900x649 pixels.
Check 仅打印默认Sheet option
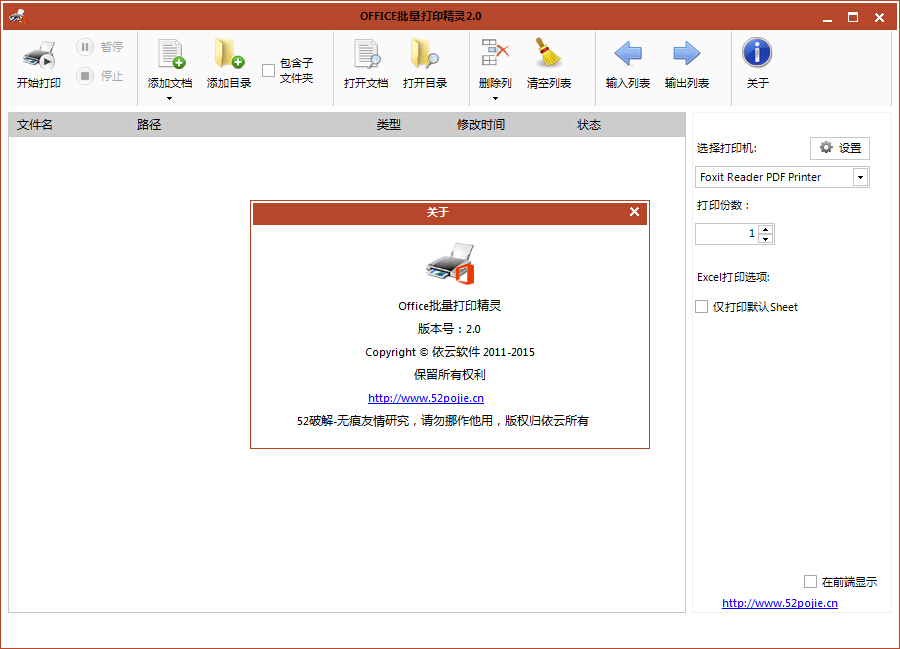701,307
